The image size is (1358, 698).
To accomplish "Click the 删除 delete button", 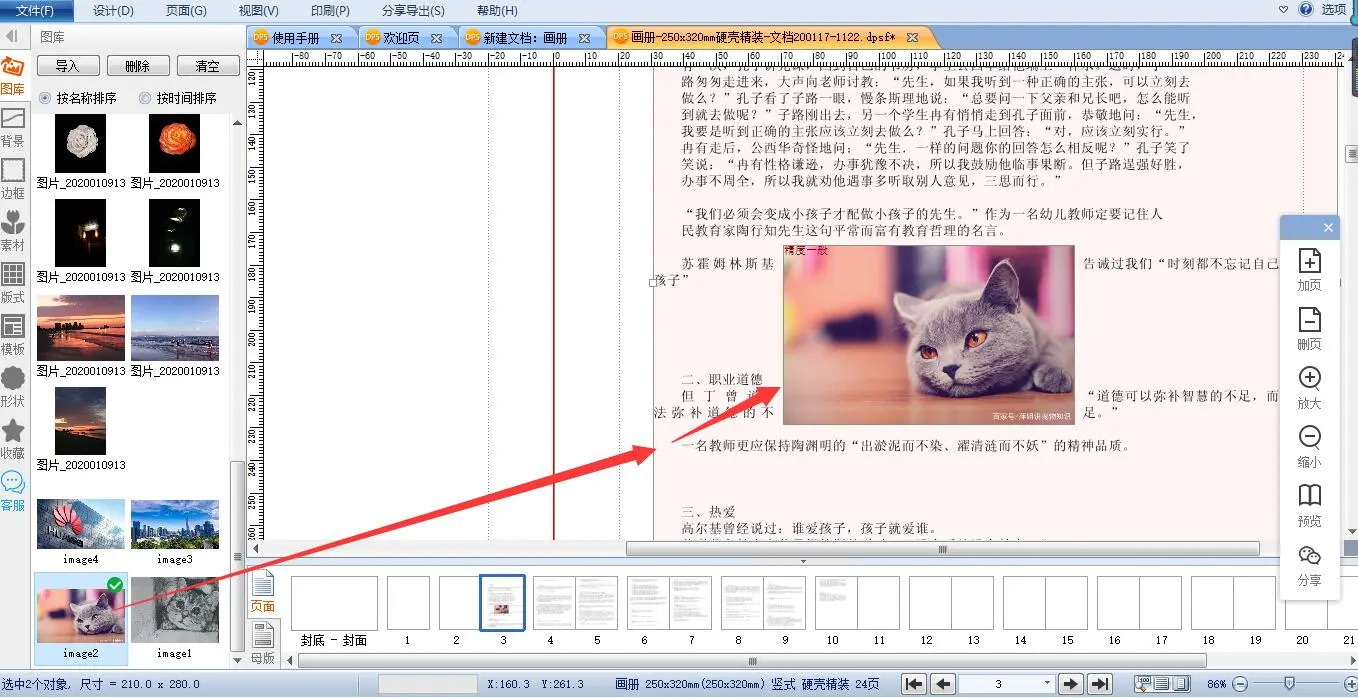I will 138,66.
